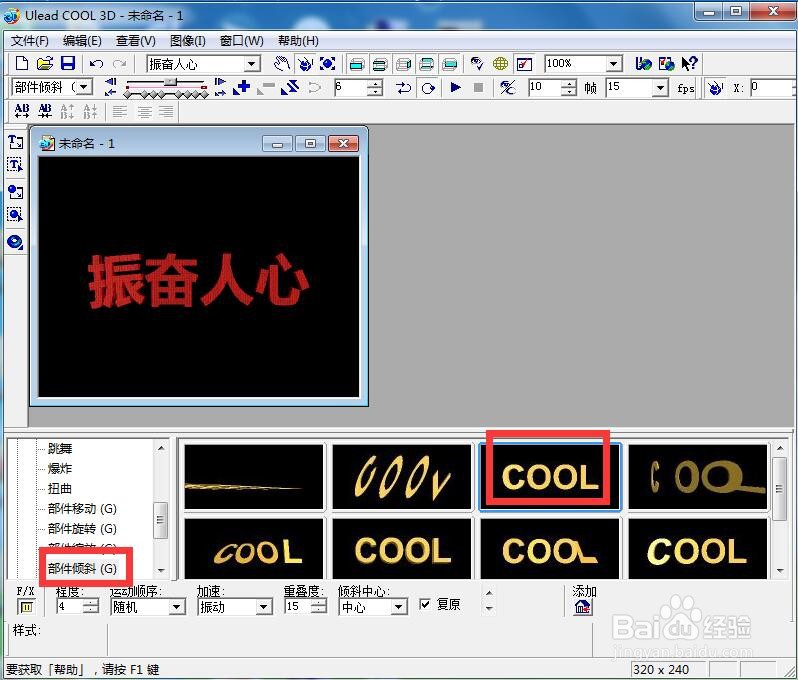Select 爆炸 in the effects tree
This screenshot has height=680, width=798.
click(x=60, y=468)
